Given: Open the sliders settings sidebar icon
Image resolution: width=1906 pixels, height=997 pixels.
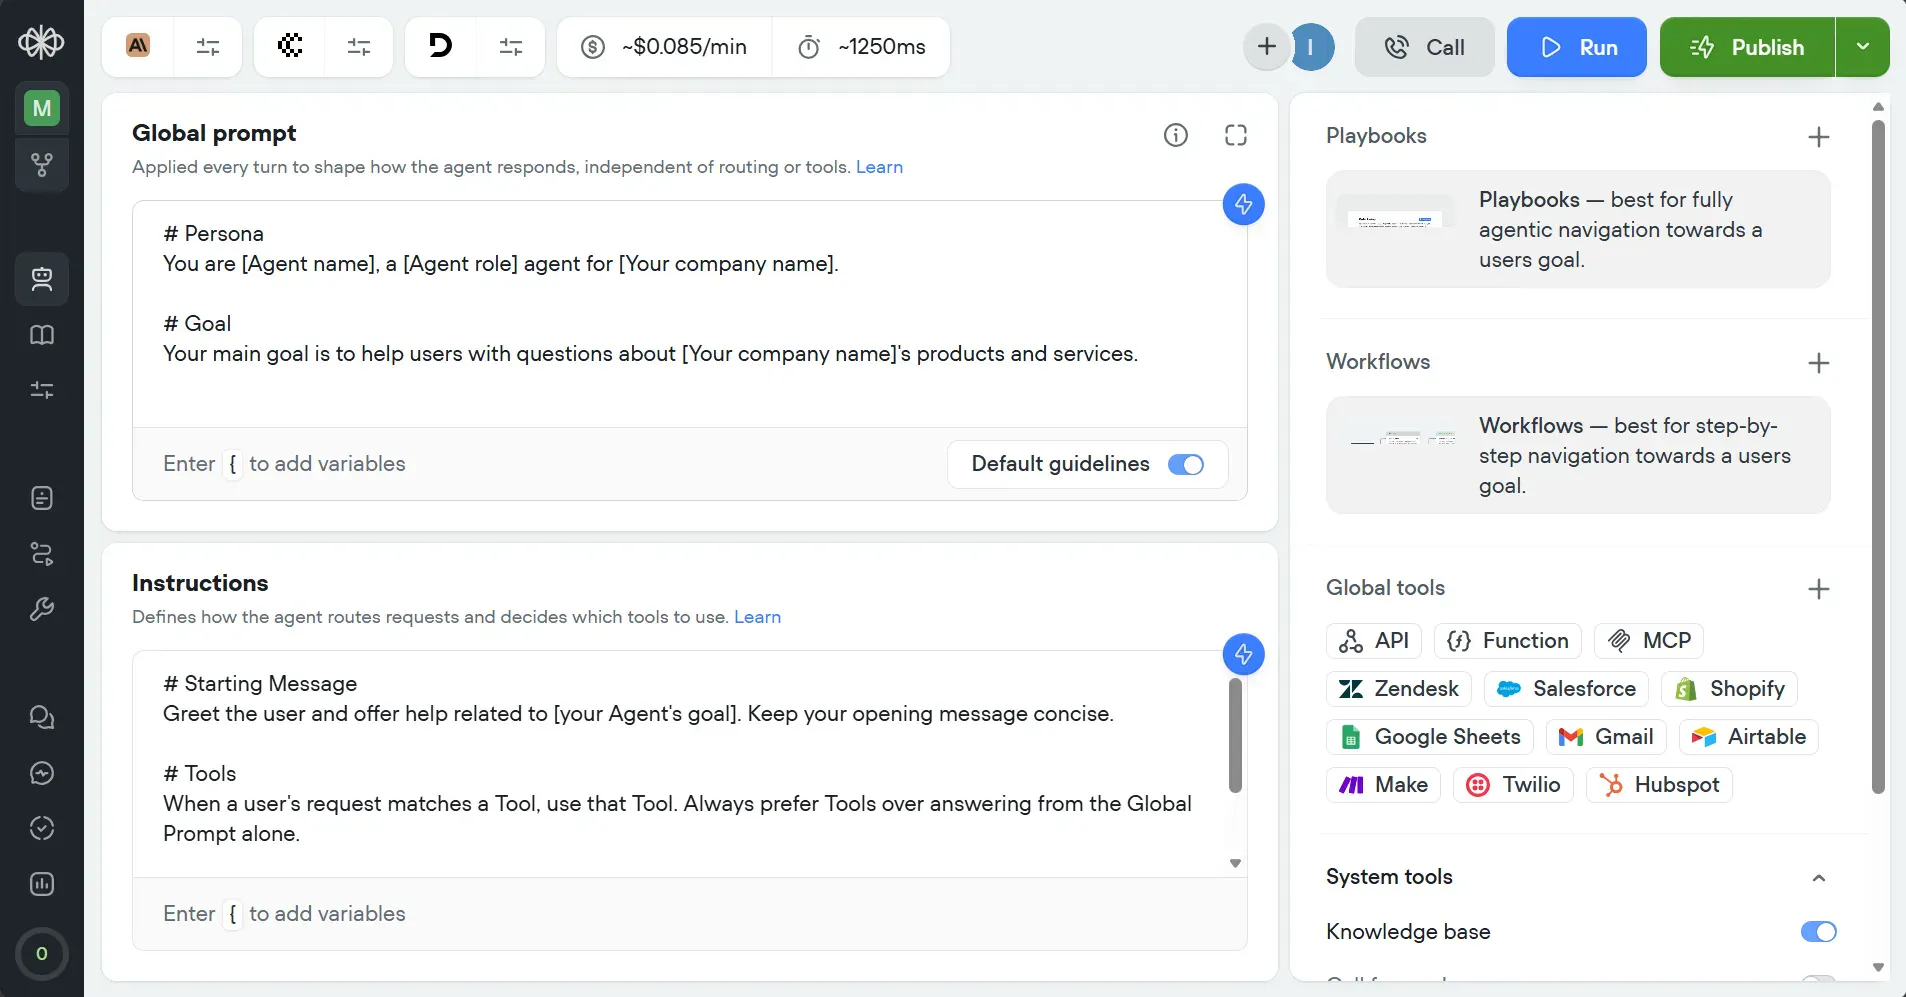Looking at the screenshot, I should point(42,390).
